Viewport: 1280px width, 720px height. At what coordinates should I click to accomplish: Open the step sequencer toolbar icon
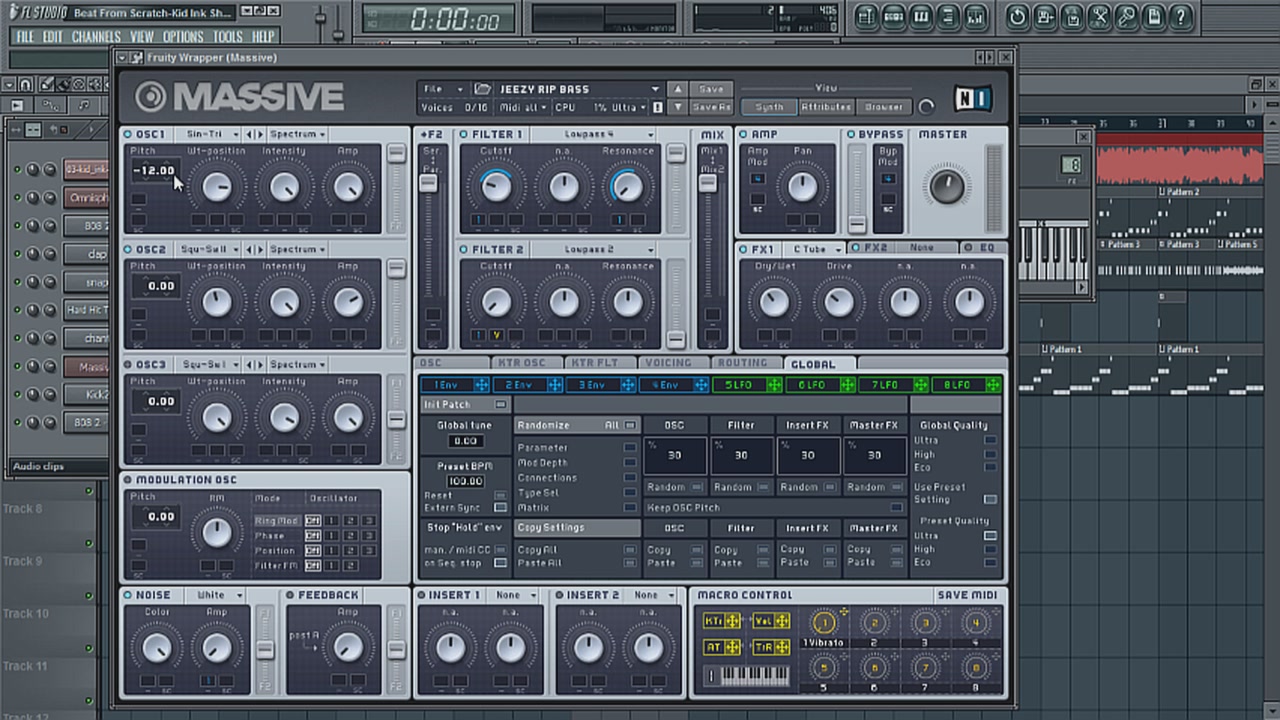pyautogui.click(x=894, y=17)
